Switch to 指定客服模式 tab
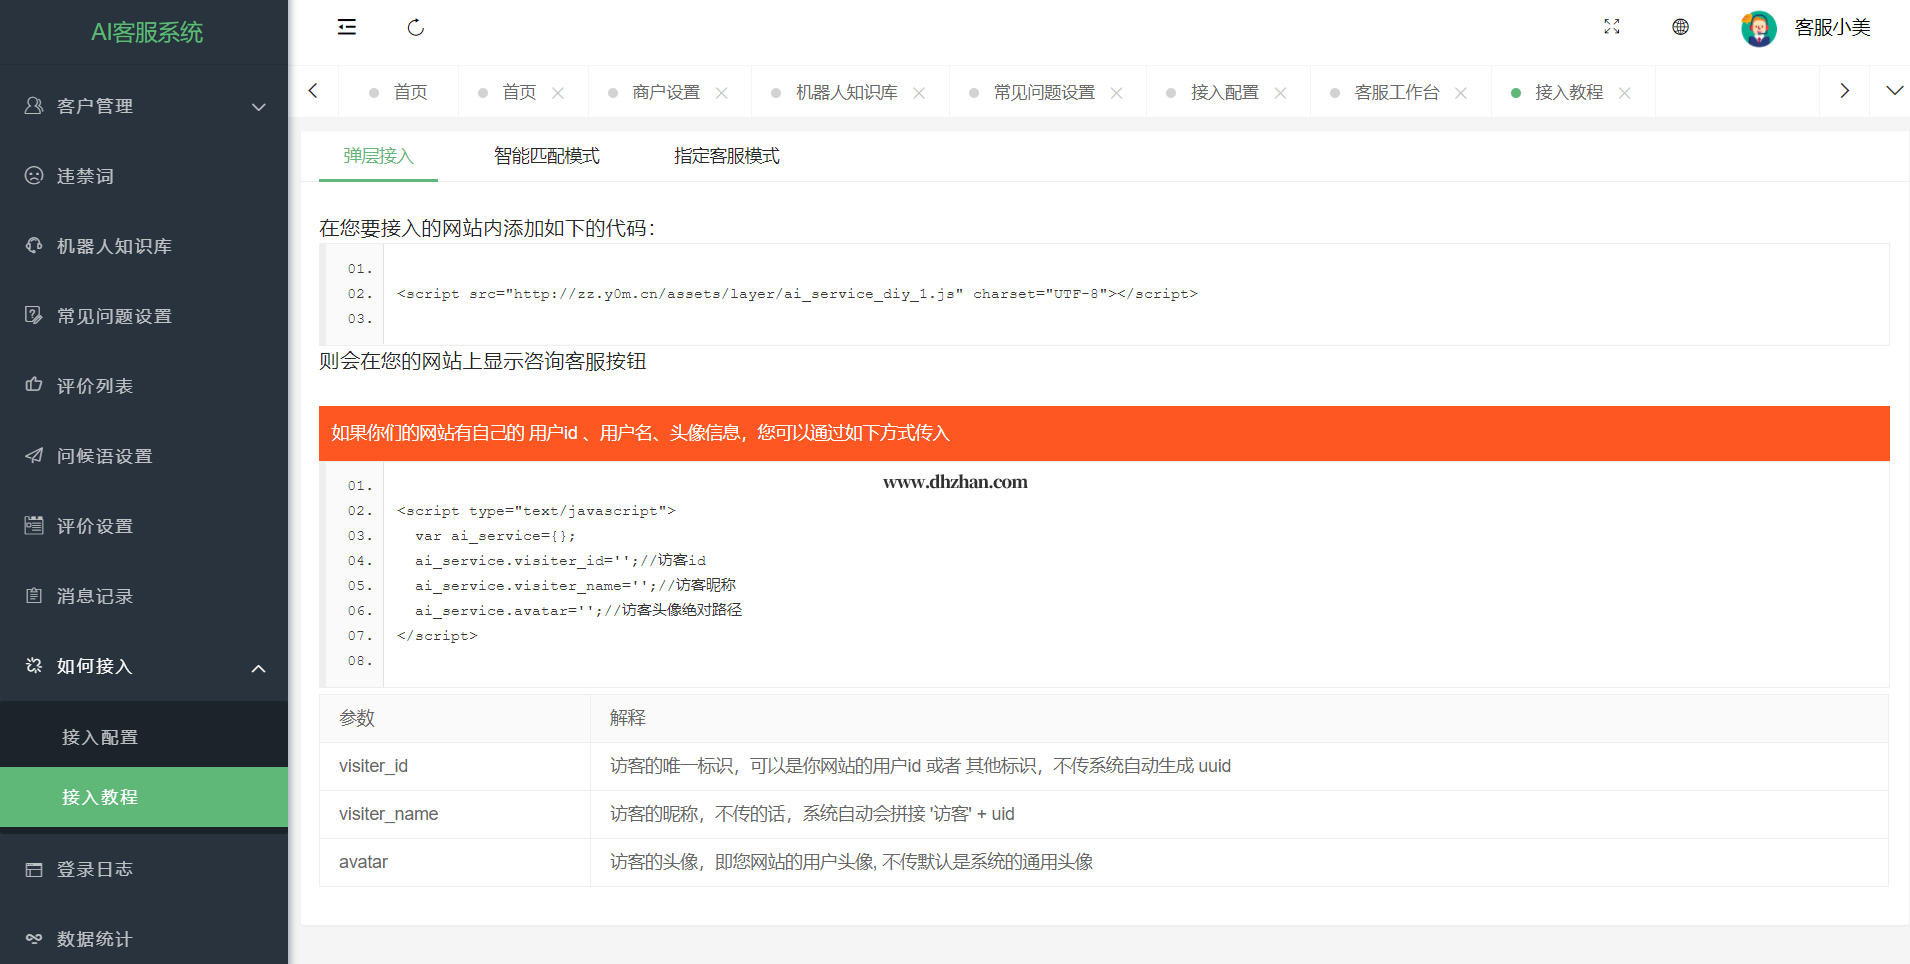Image resolution: width=1910 pixels, height=964 pixels. tap(726, 156)
